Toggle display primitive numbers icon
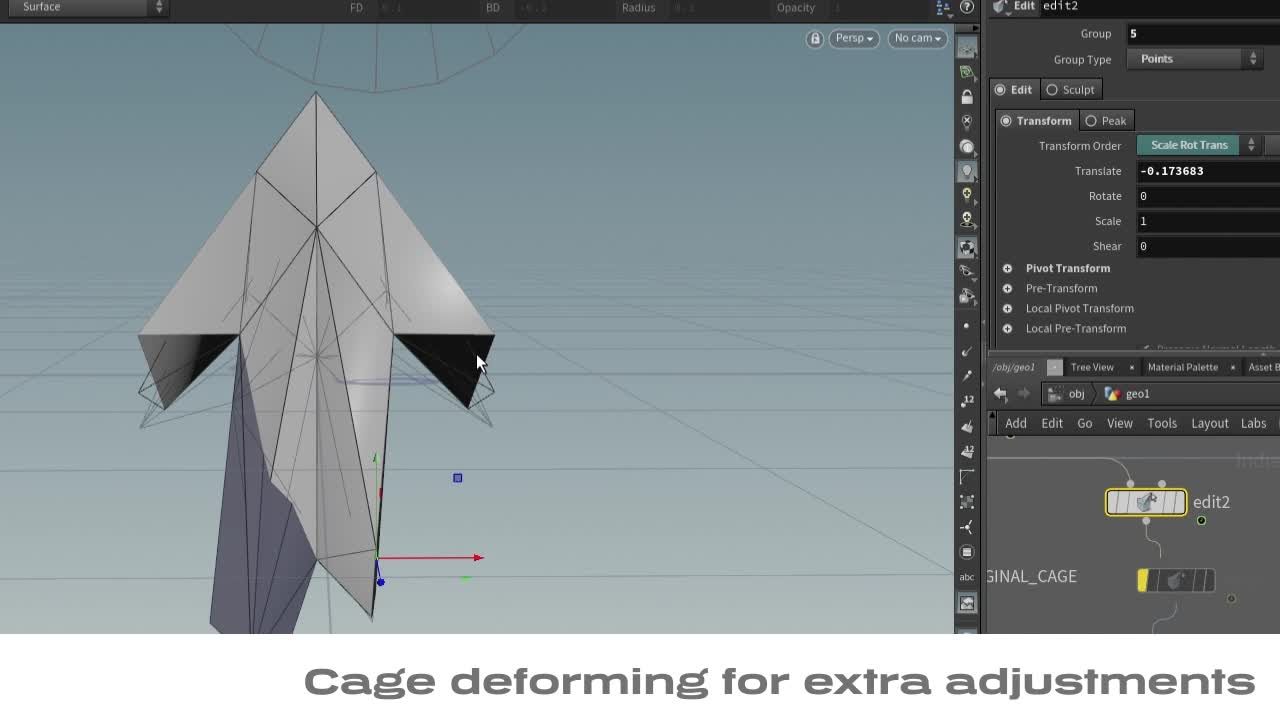Image resolution: width=1280 pixels, height=720 pixels. 967,451
